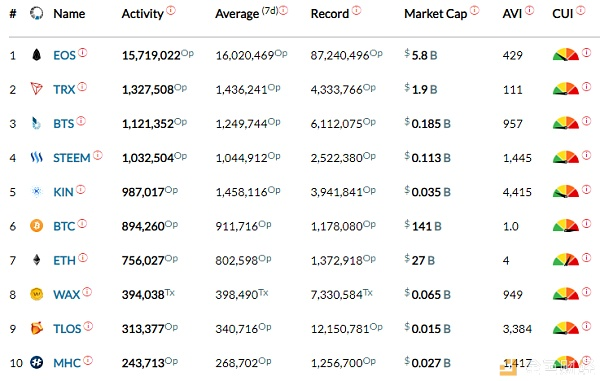Sort by Record column header
Viewport: 600px width, 381px height.
pyautogui.click(x=329, y=14)
